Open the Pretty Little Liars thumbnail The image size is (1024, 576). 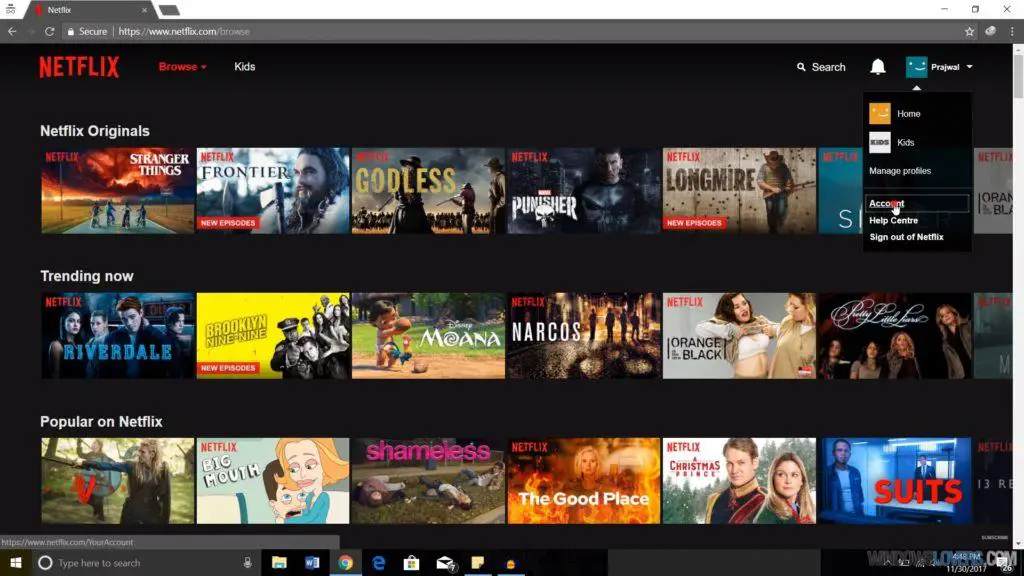(895, 336)
